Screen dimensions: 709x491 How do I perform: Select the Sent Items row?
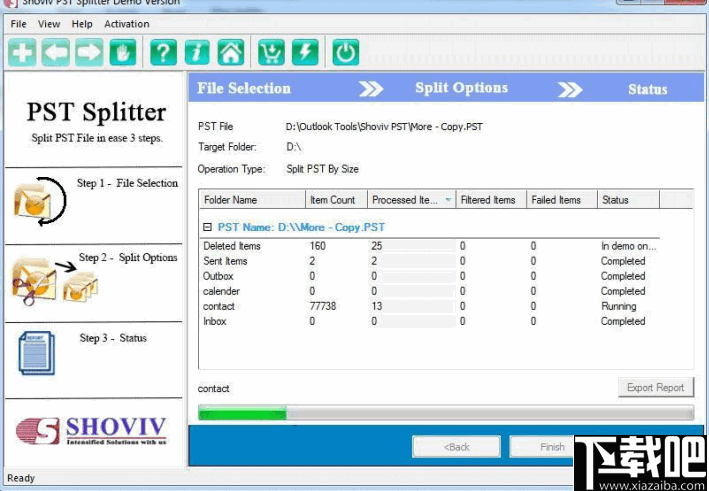point(430,261)
